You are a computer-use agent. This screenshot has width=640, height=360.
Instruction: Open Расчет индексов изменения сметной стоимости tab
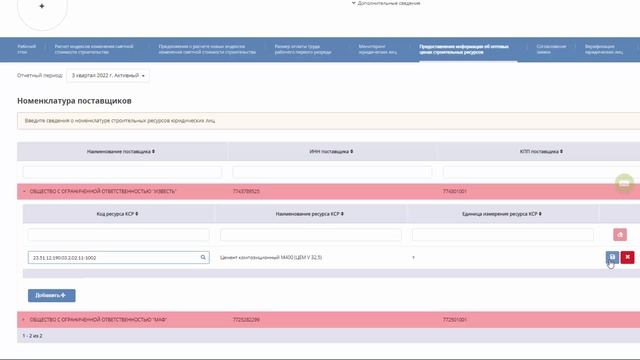tap(94, 49)
